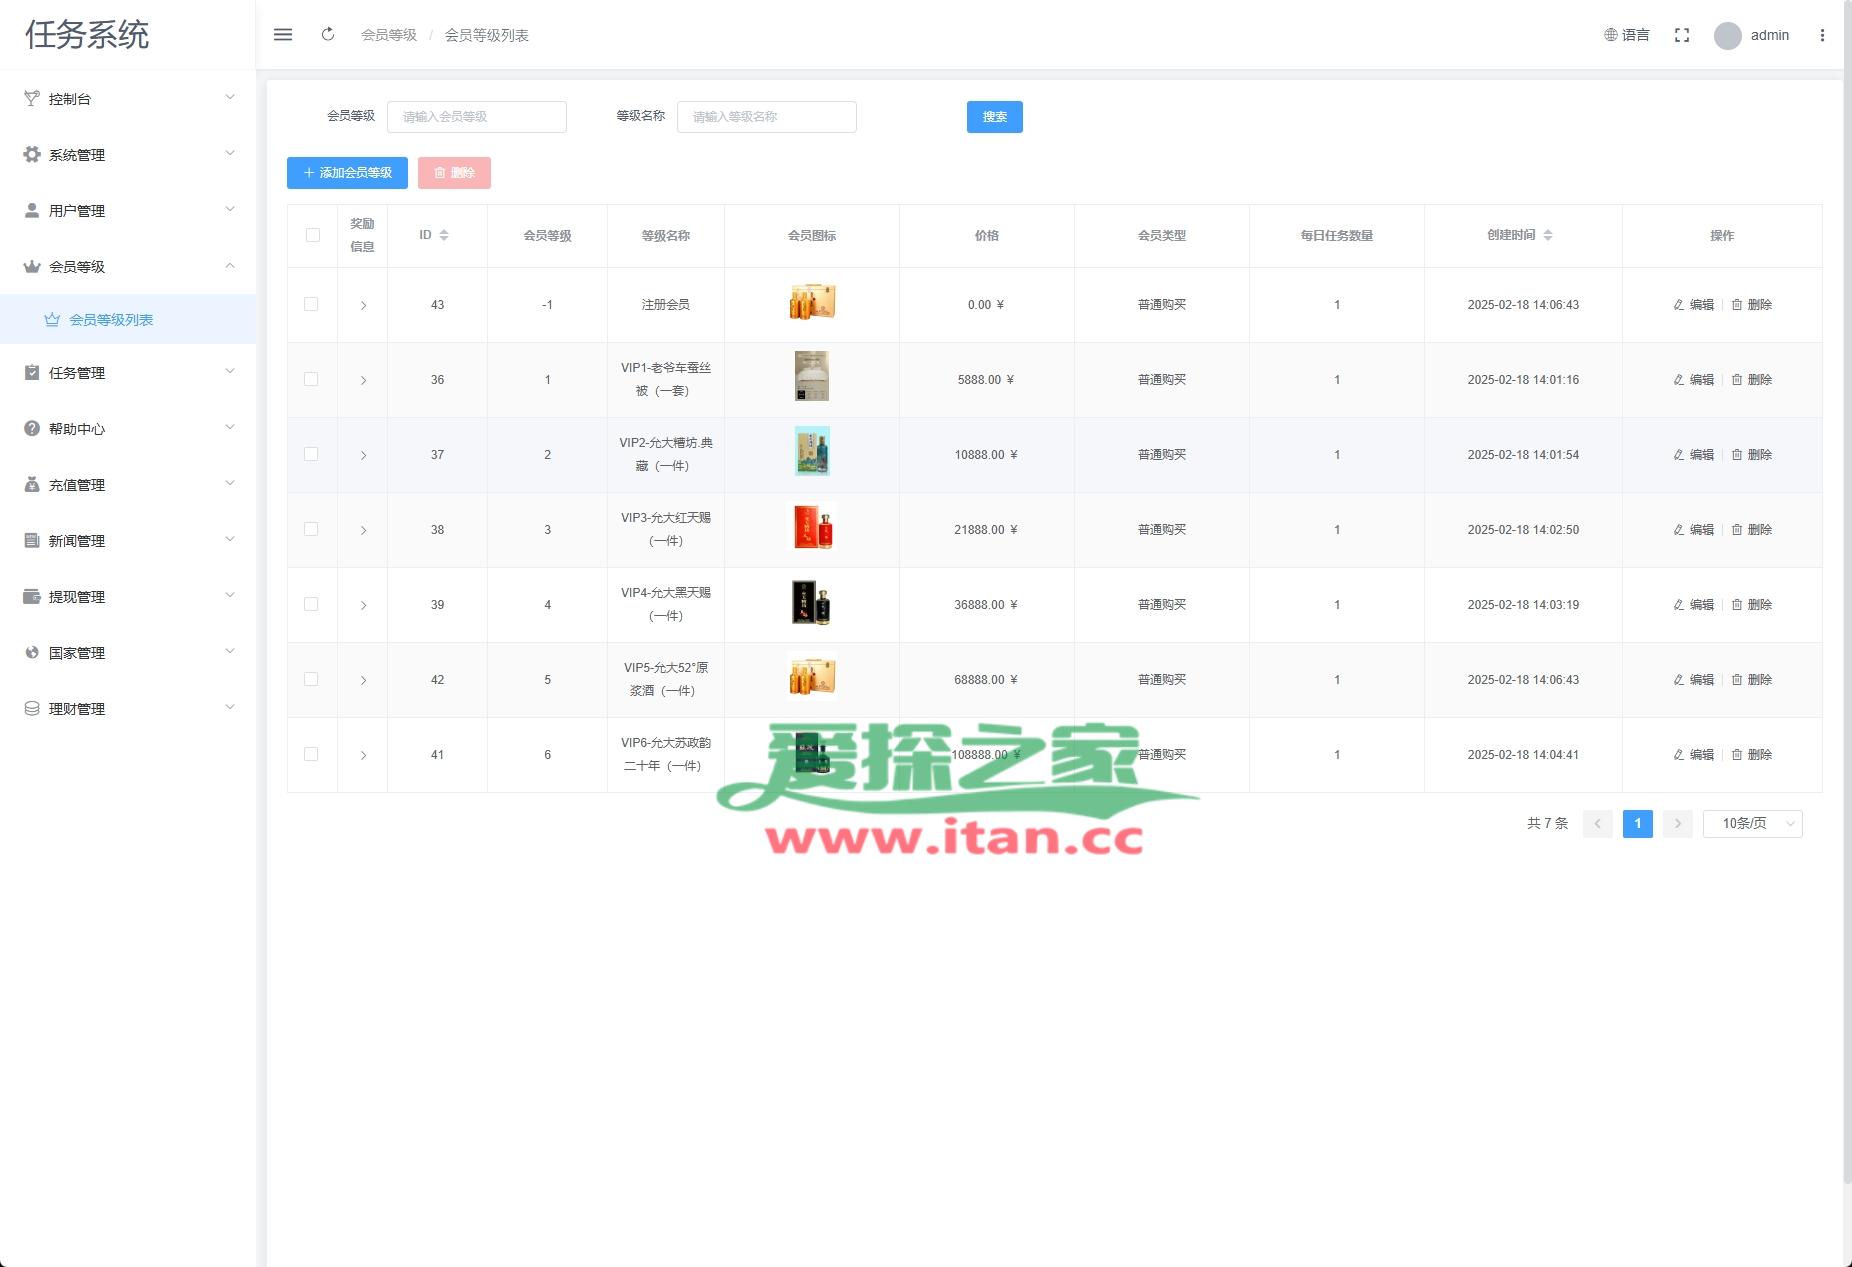Screen dimensions: 1852x1267
Task: Sort by the creation time column
Action: pos(1547,236)
